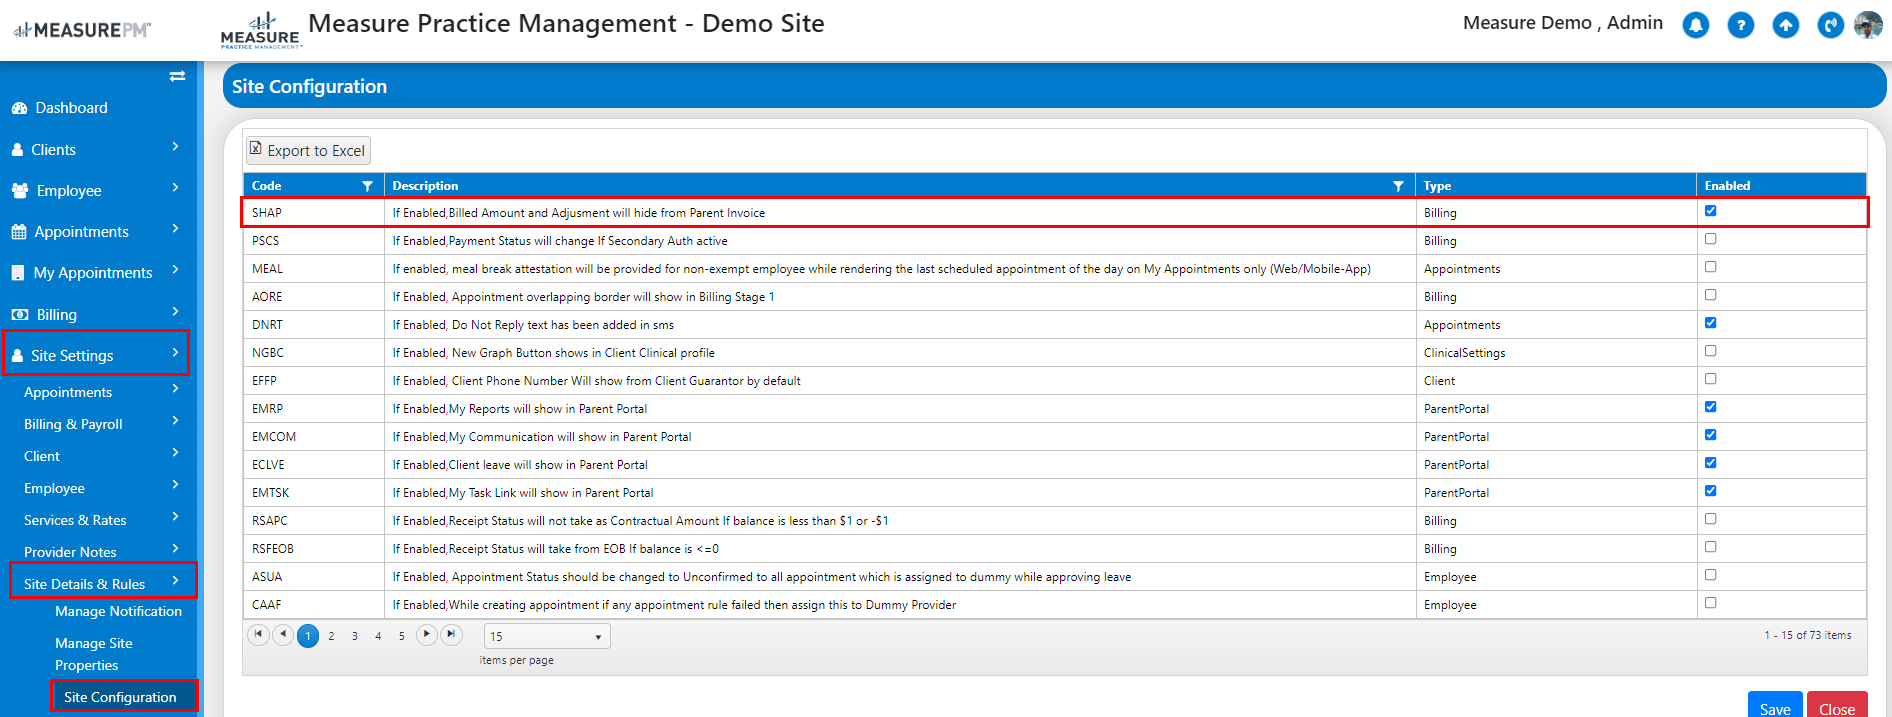Select the RSFEOB code cell
Screen dimensions: 1892x717
314,549
